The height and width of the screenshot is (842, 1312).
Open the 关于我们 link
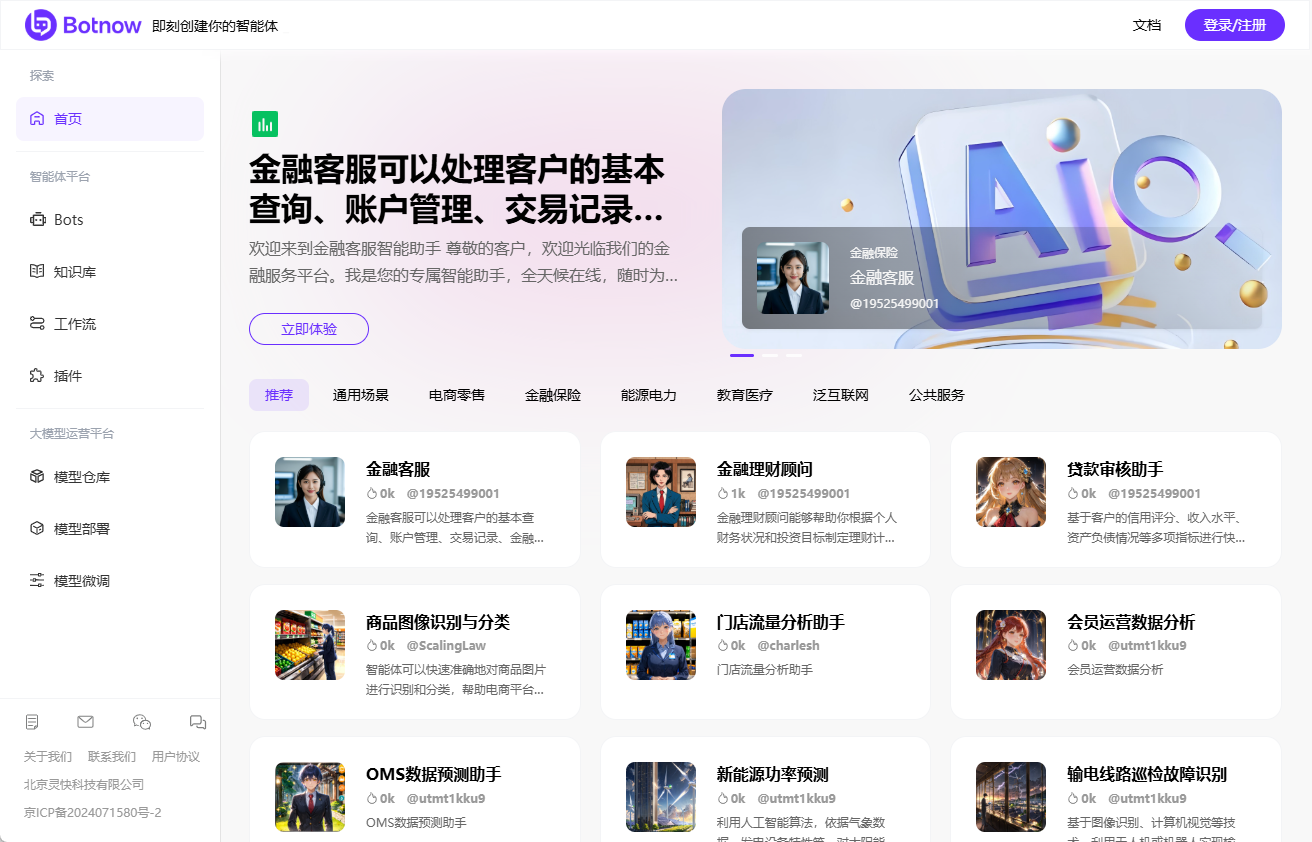(48, 757)
